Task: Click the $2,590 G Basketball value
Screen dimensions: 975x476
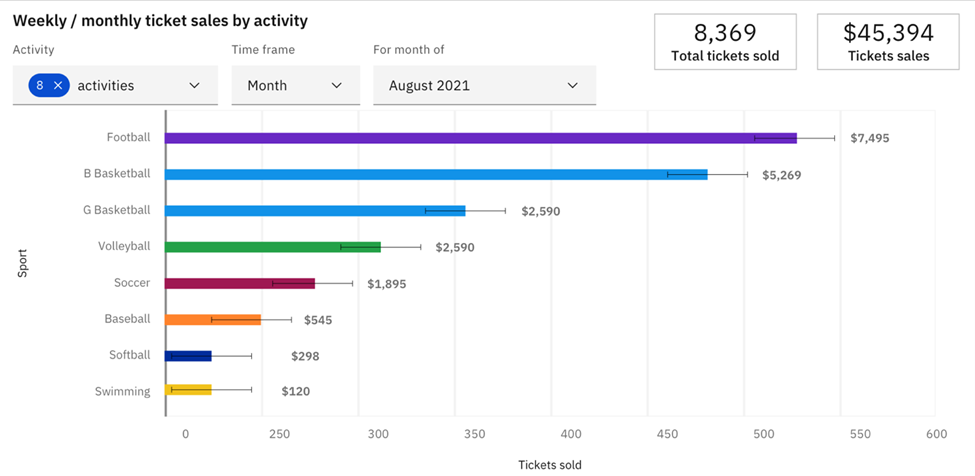Action: [x=541, y=211]
